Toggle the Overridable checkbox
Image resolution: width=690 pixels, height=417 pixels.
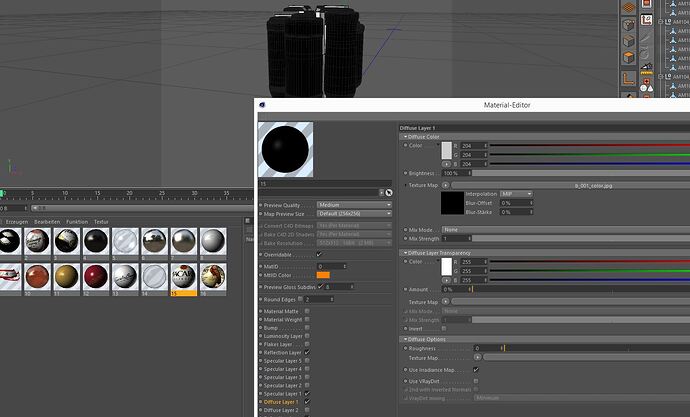coord(319,254)
